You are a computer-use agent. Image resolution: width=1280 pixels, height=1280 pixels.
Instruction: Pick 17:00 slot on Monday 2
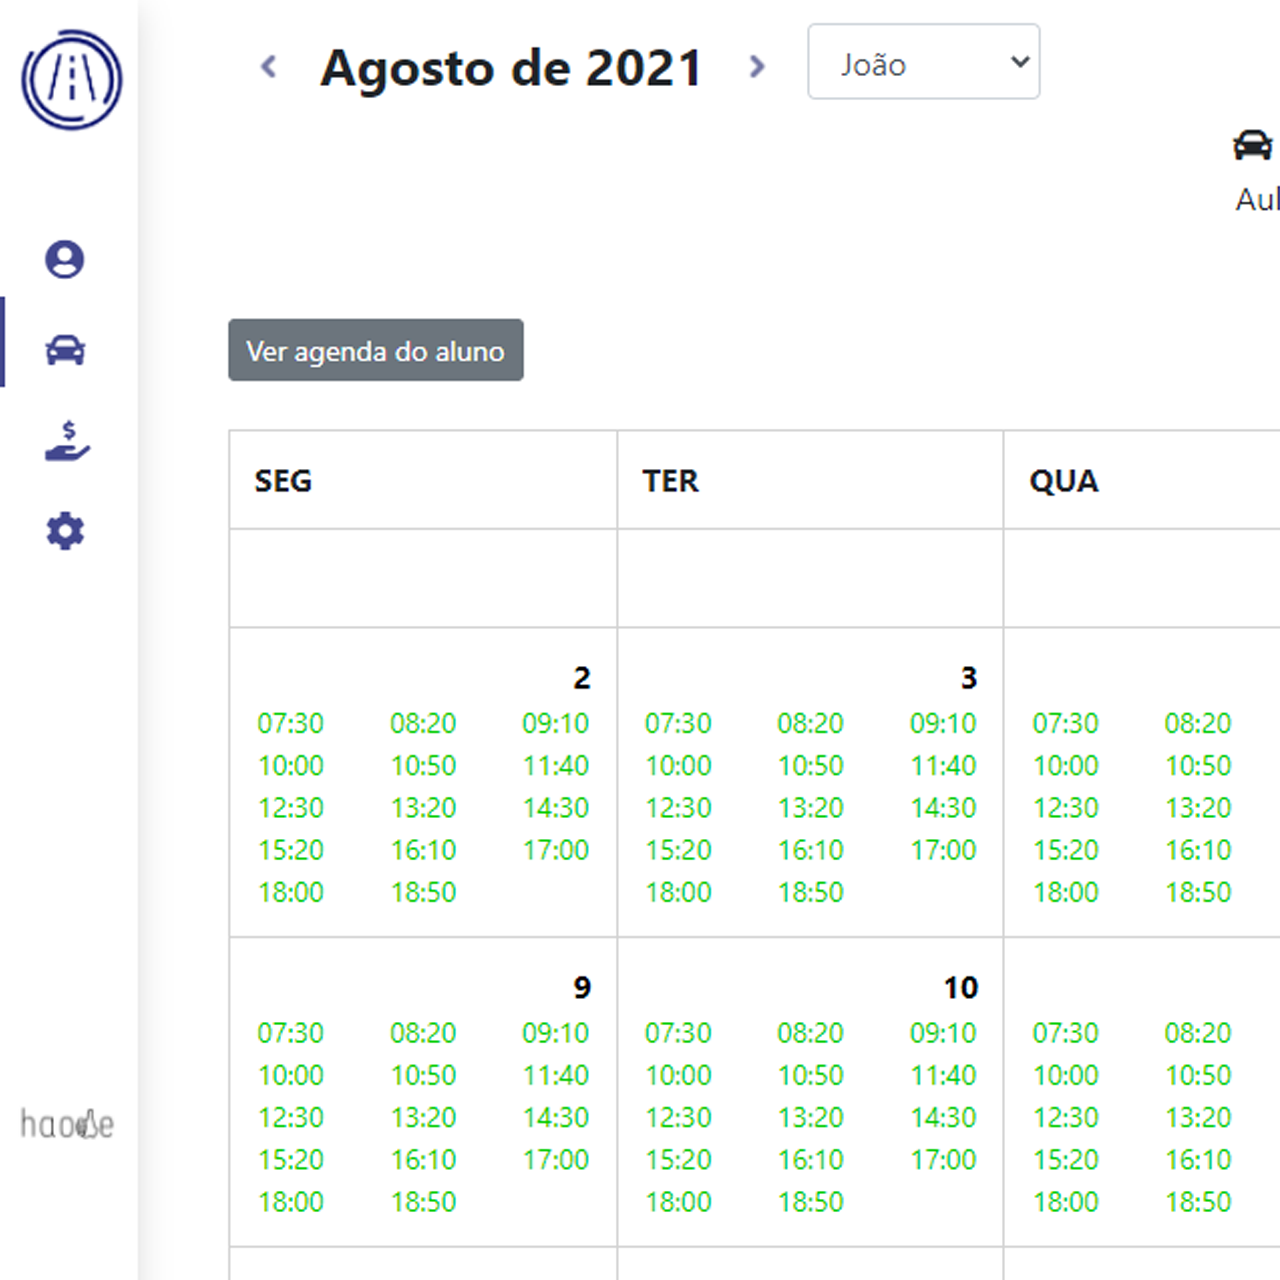tap(556, 850)
